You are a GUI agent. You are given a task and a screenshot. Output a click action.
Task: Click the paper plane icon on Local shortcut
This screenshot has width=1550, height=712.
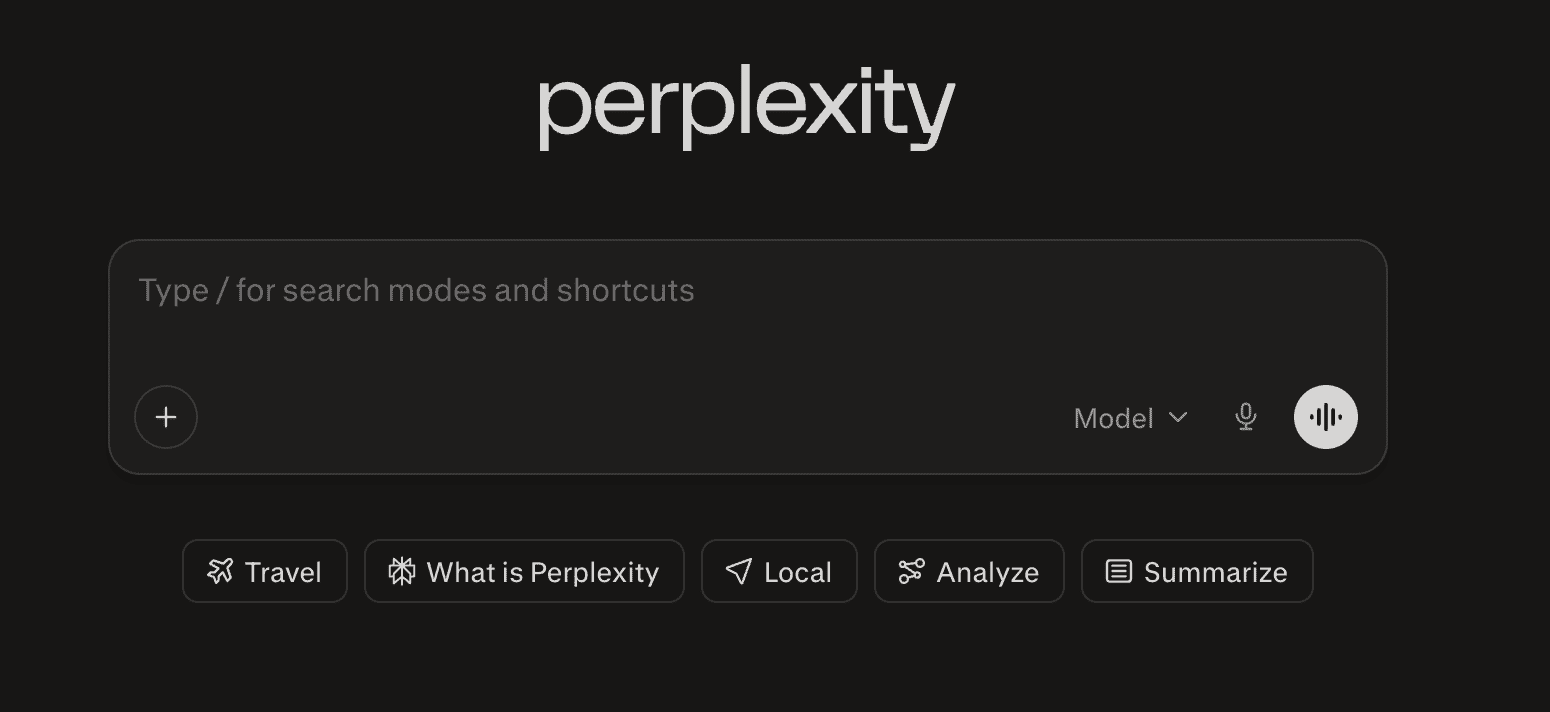(x=737, y=571)
